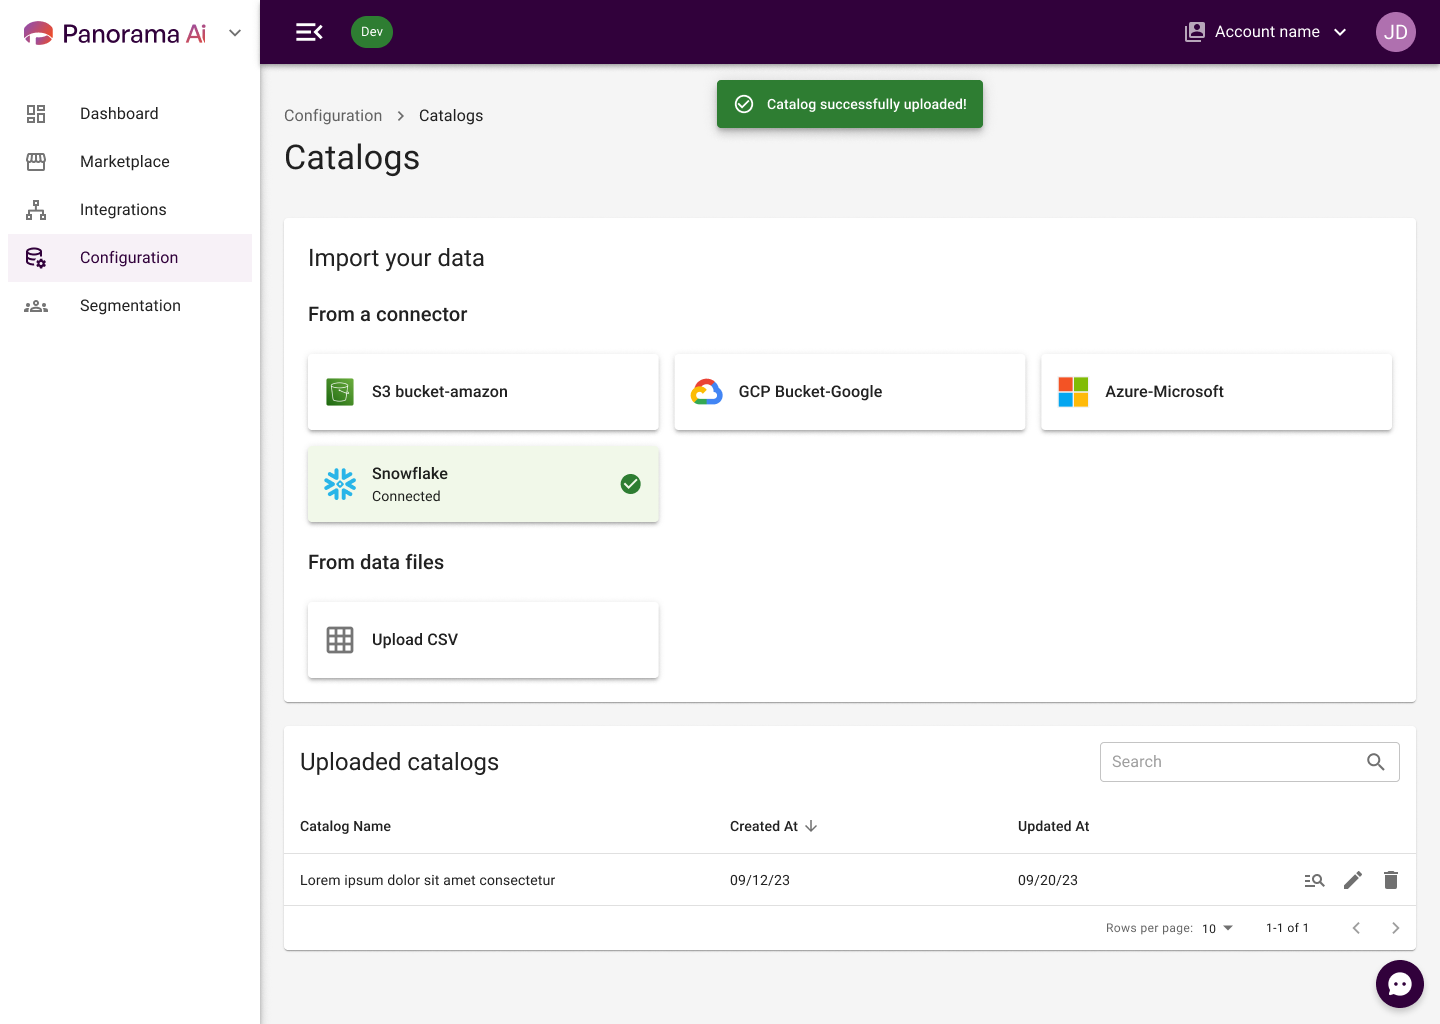Focus the catalog Search field
This screenshot has width=1440, height=1024.
coord(1249,762)
